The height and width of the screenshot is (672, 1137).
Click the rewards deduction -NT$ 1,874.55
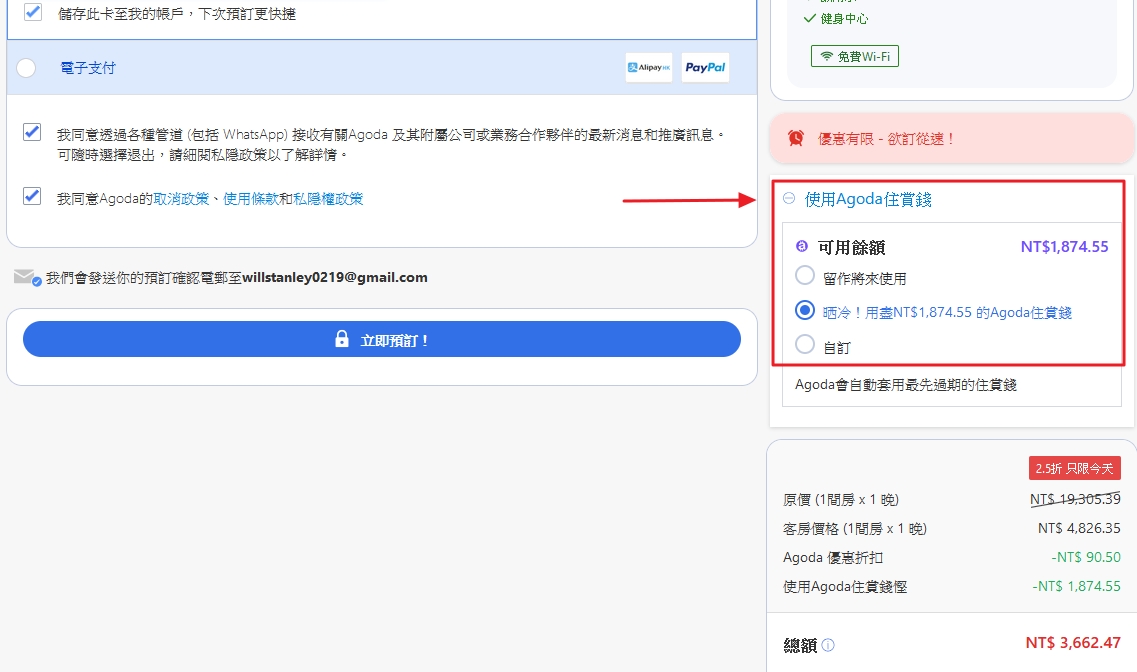[1076, 586]
